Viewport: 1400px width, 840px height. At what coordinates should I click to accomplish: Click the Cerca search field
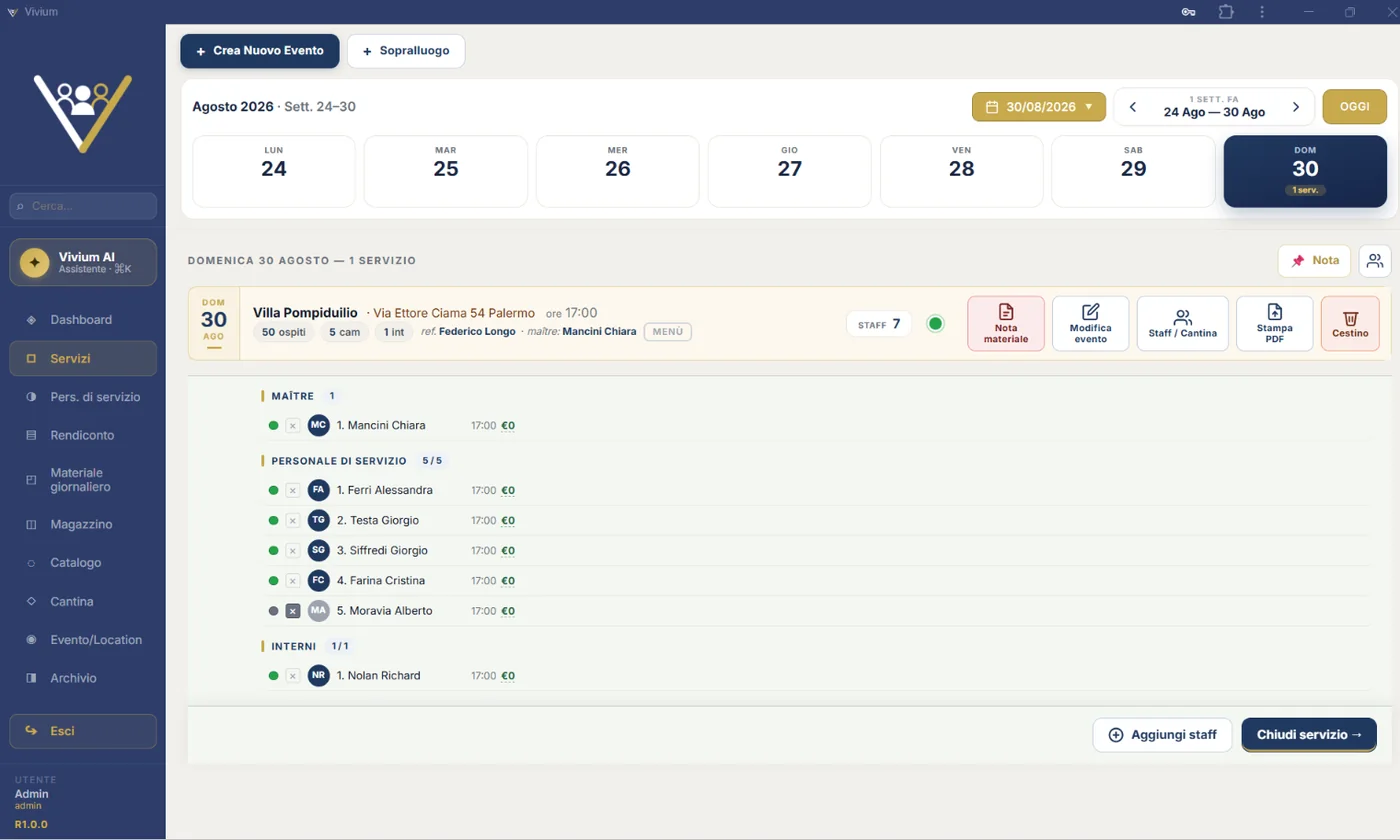point(83,206)
